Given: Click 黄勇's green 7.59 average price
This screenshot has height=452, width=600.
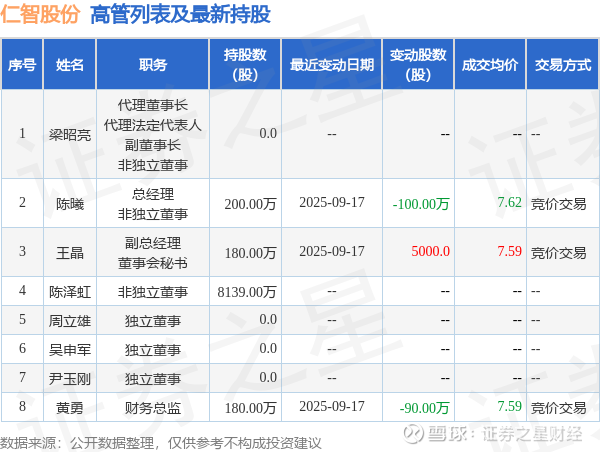Looking at the screenshot, I should tap(509, 406).
